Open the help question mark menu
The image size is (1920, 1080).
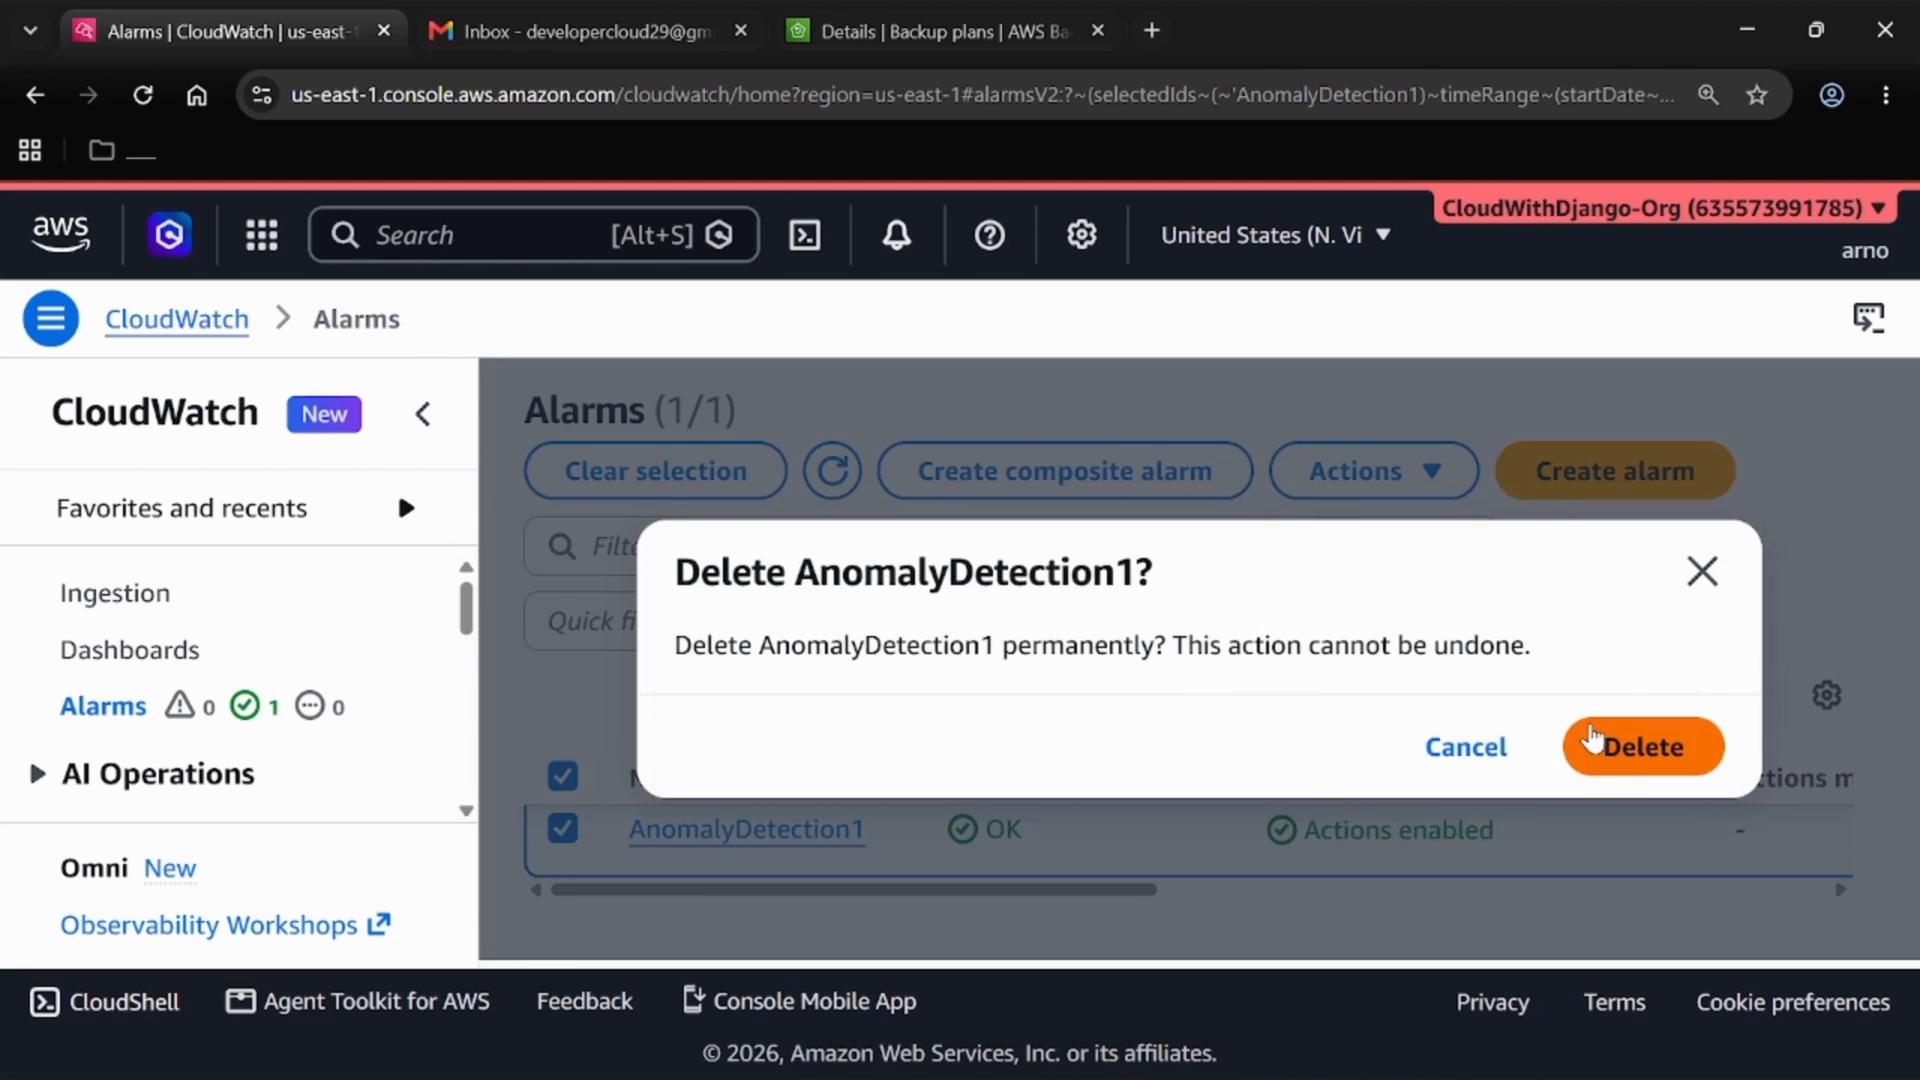pyautogui.click(x=989, y=235)
